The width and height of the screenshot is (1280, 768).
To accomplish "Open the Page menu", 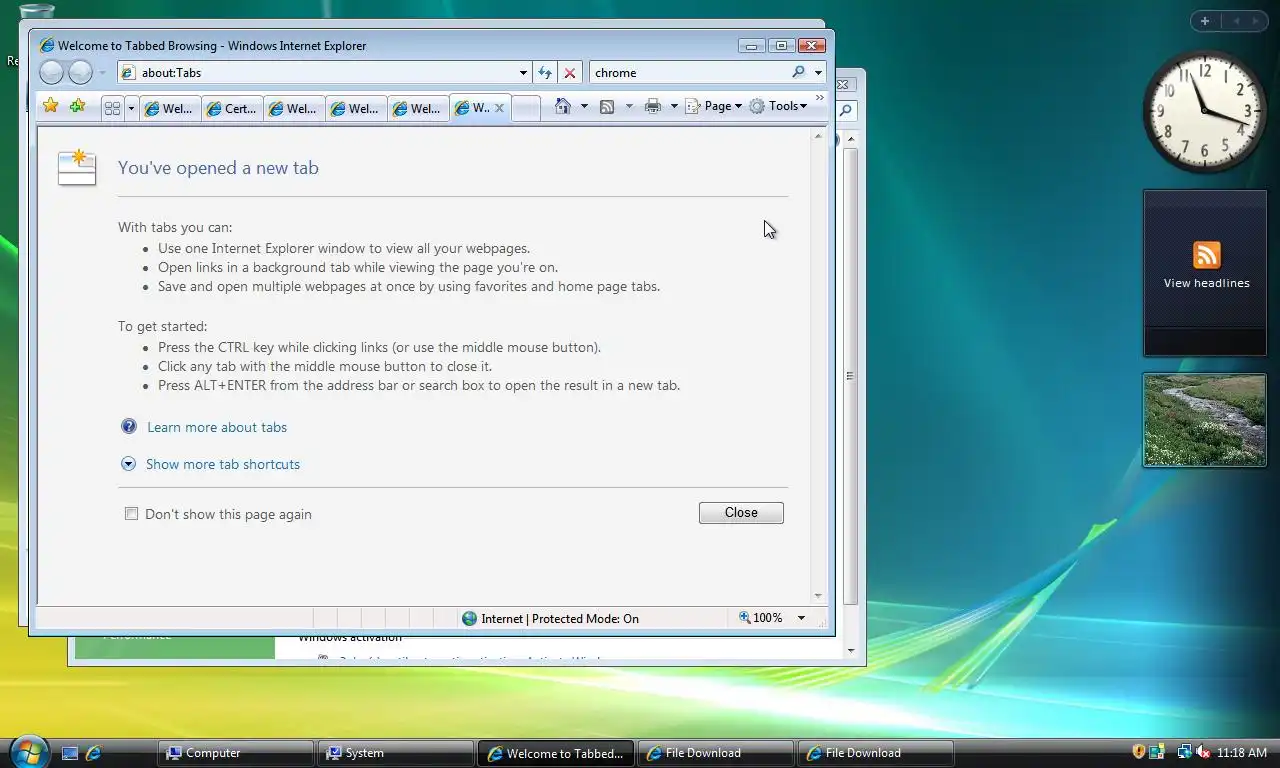I will (x=714, y=106).
